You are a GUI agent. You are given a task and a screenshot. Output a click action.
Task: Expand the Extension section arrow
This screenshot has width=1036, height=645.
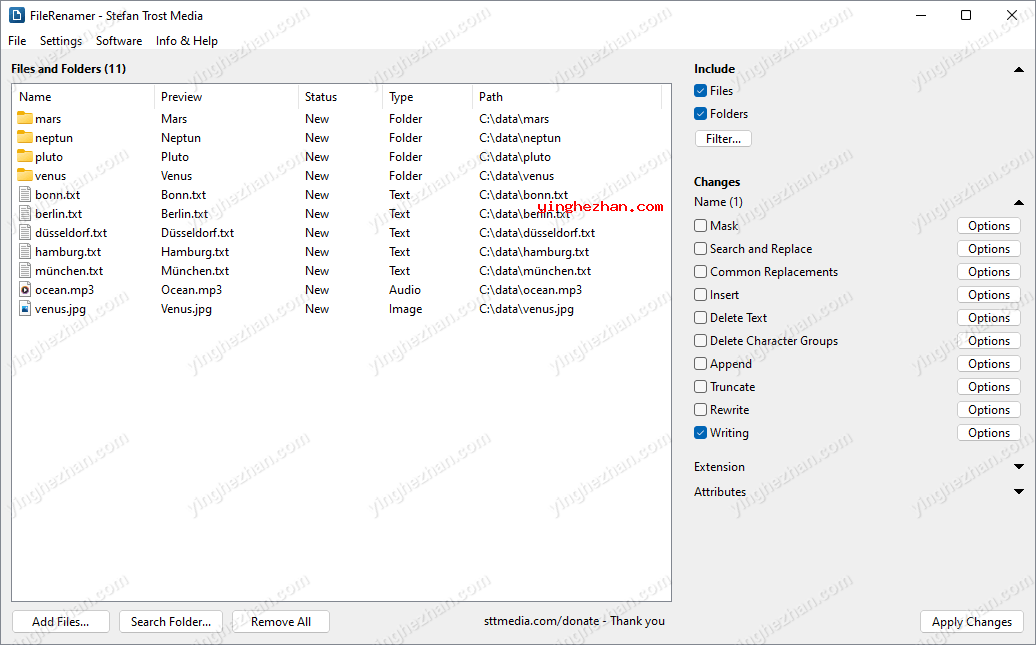click(1018, 467)
